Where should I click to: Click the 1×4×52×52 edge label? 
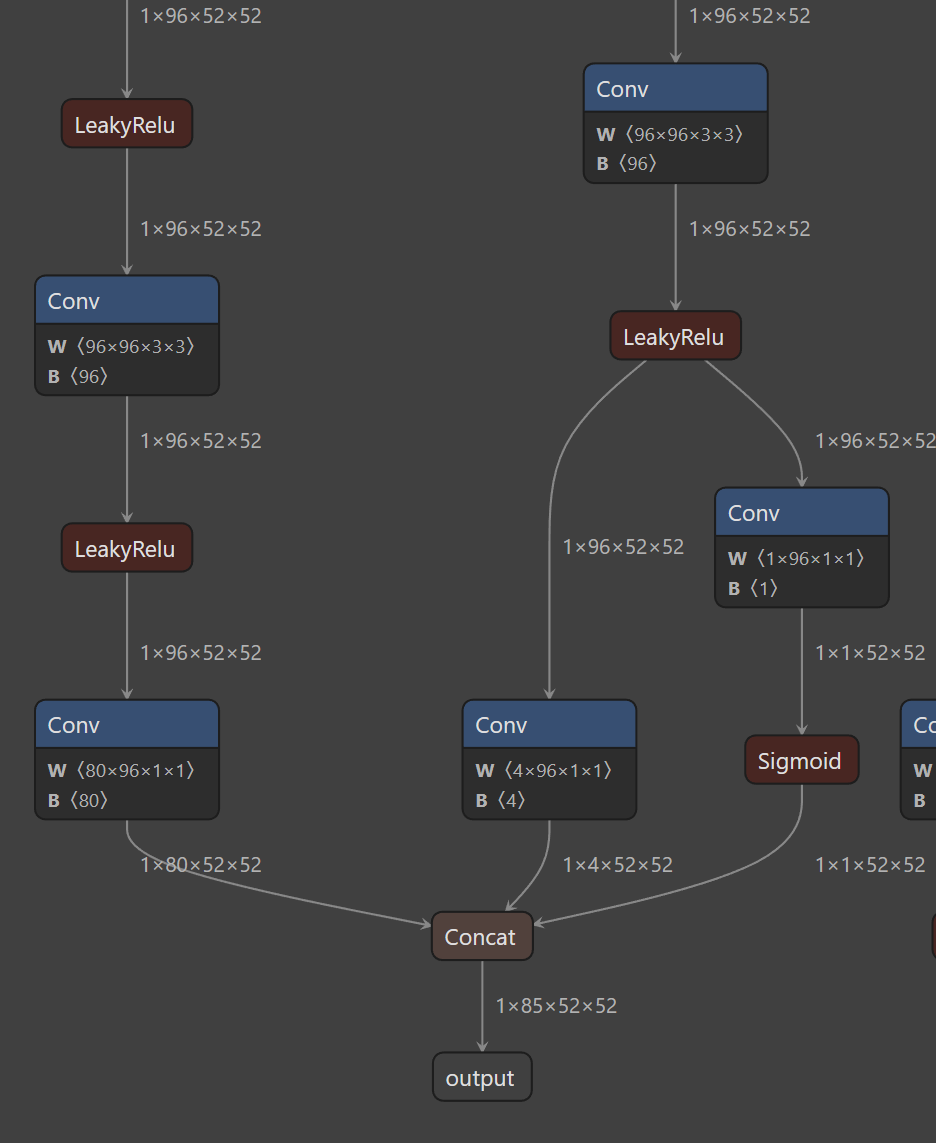[618, 865]
